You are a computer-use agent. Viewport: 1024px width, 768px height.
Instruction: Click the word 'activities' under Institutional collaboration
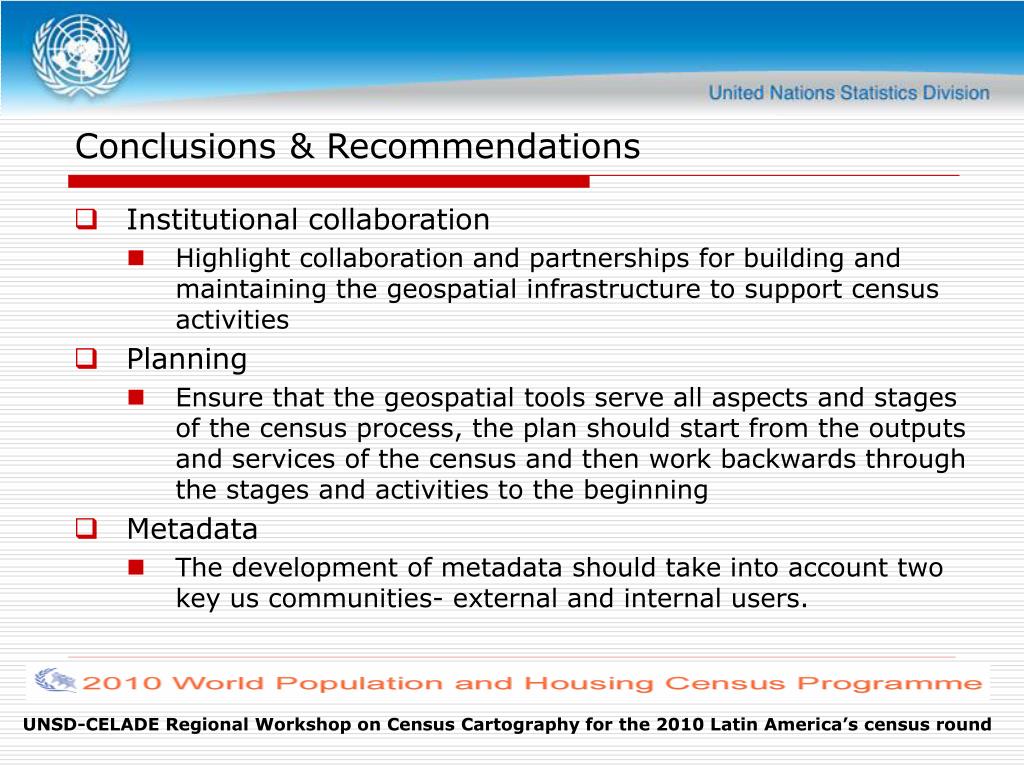tap(232, 320)
